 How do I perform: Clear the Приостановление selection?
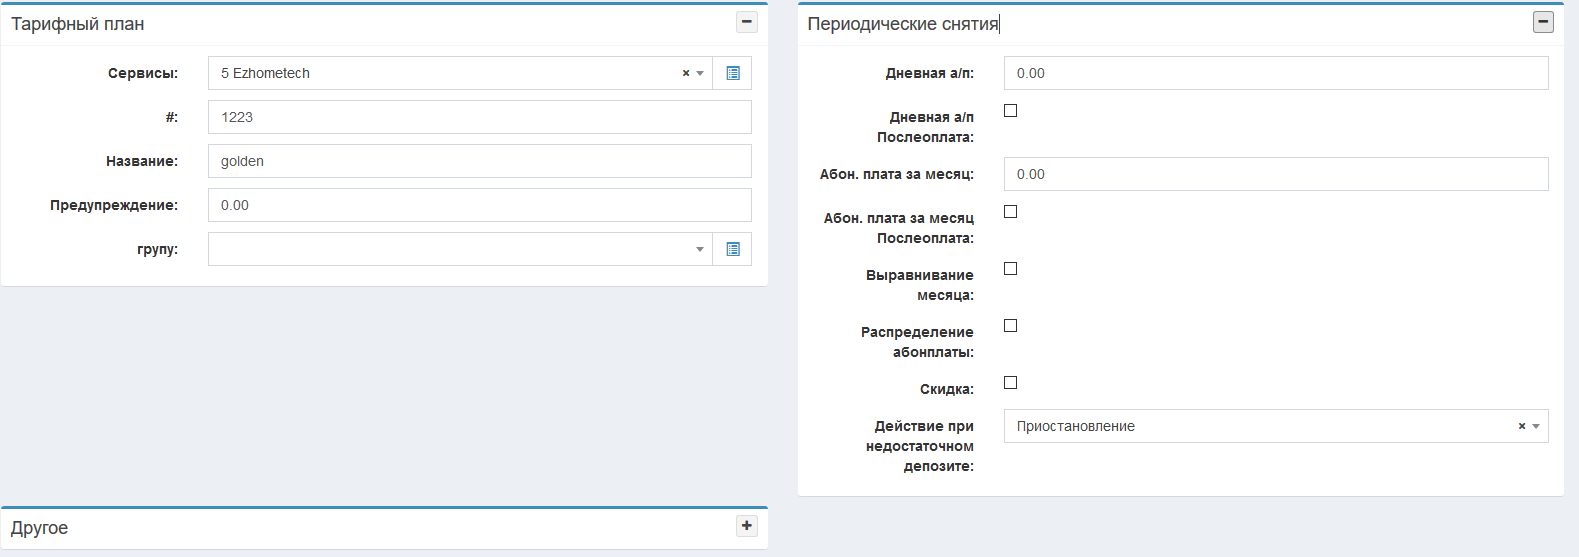(1522, 426)
